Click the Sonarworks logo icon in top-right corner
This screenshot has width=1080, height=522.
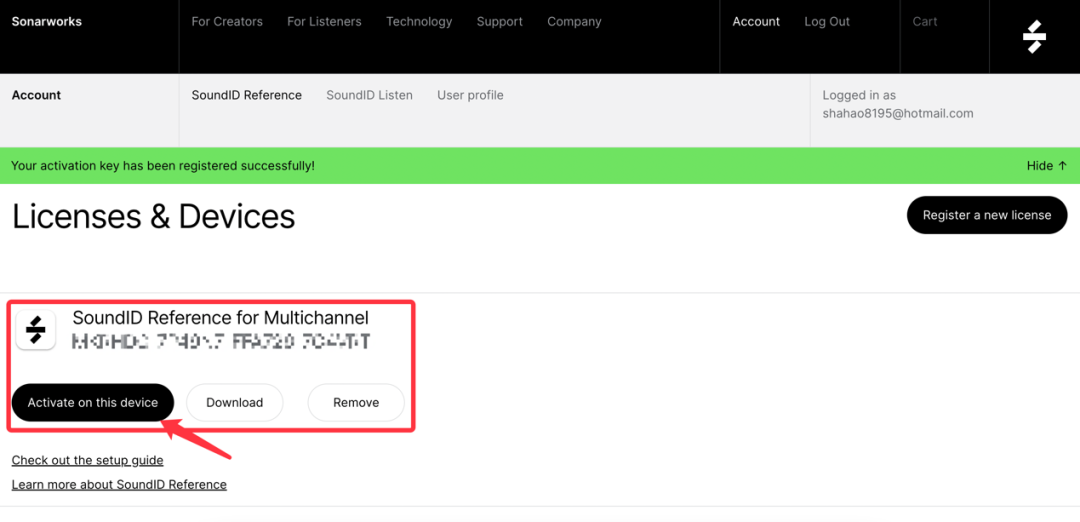point(1034,37)
